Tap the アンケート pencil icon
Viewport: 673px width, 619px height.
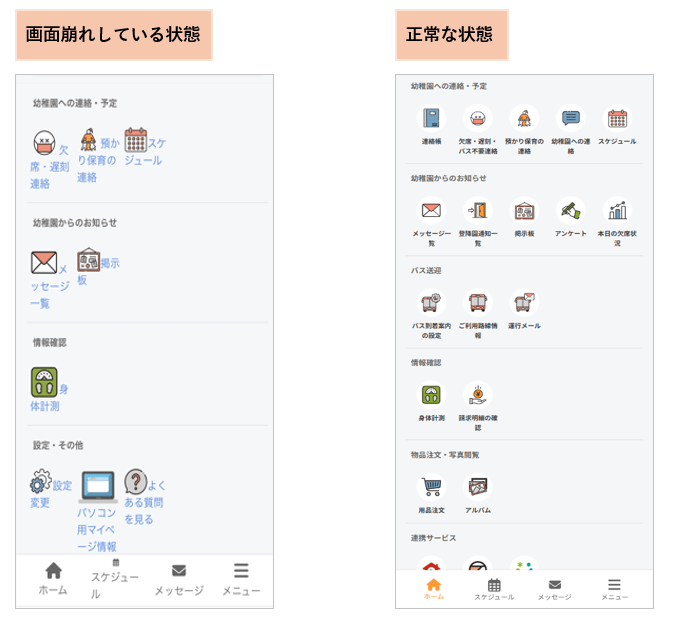click(570, 210)
